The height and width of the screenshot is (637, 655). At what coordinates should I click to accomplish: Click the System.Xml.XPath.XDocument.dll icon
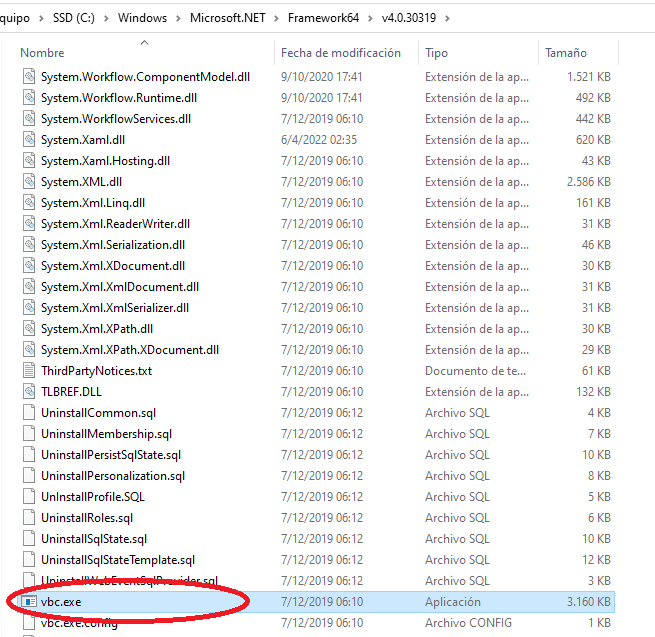pos(29,350)
